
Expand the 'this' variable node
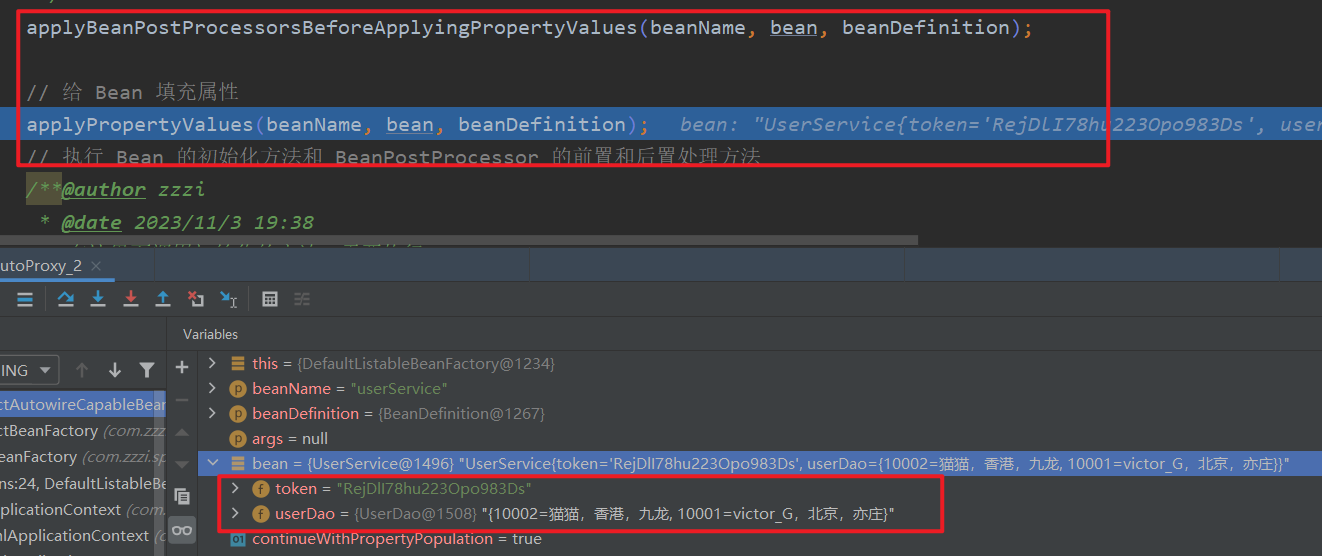pyautogui.click(x=212, y=363)
